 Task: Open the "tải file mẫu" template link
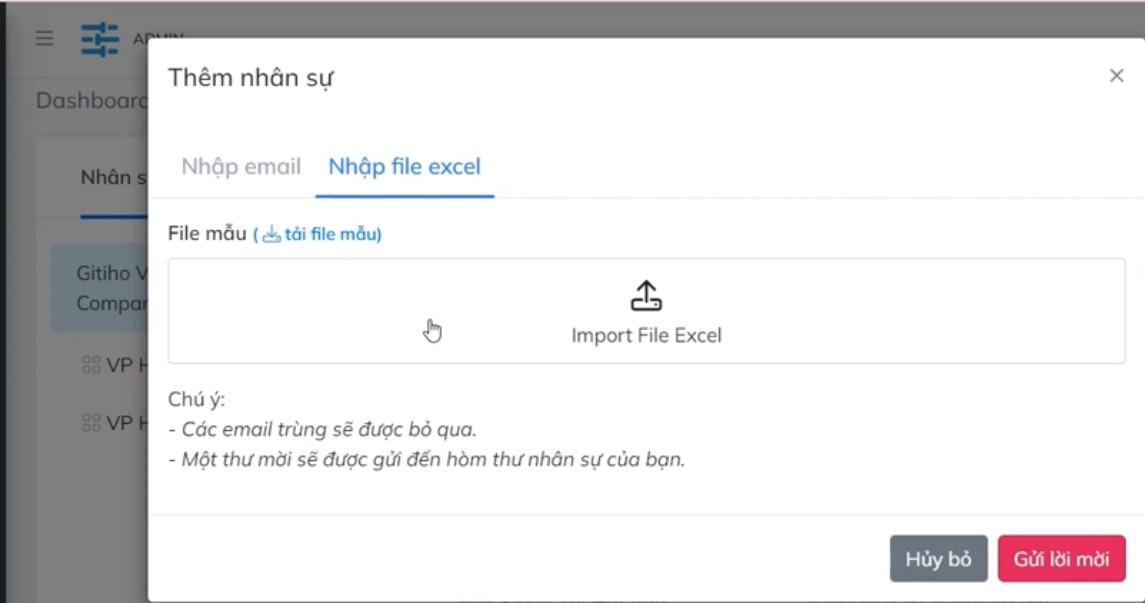click(331, 234)
